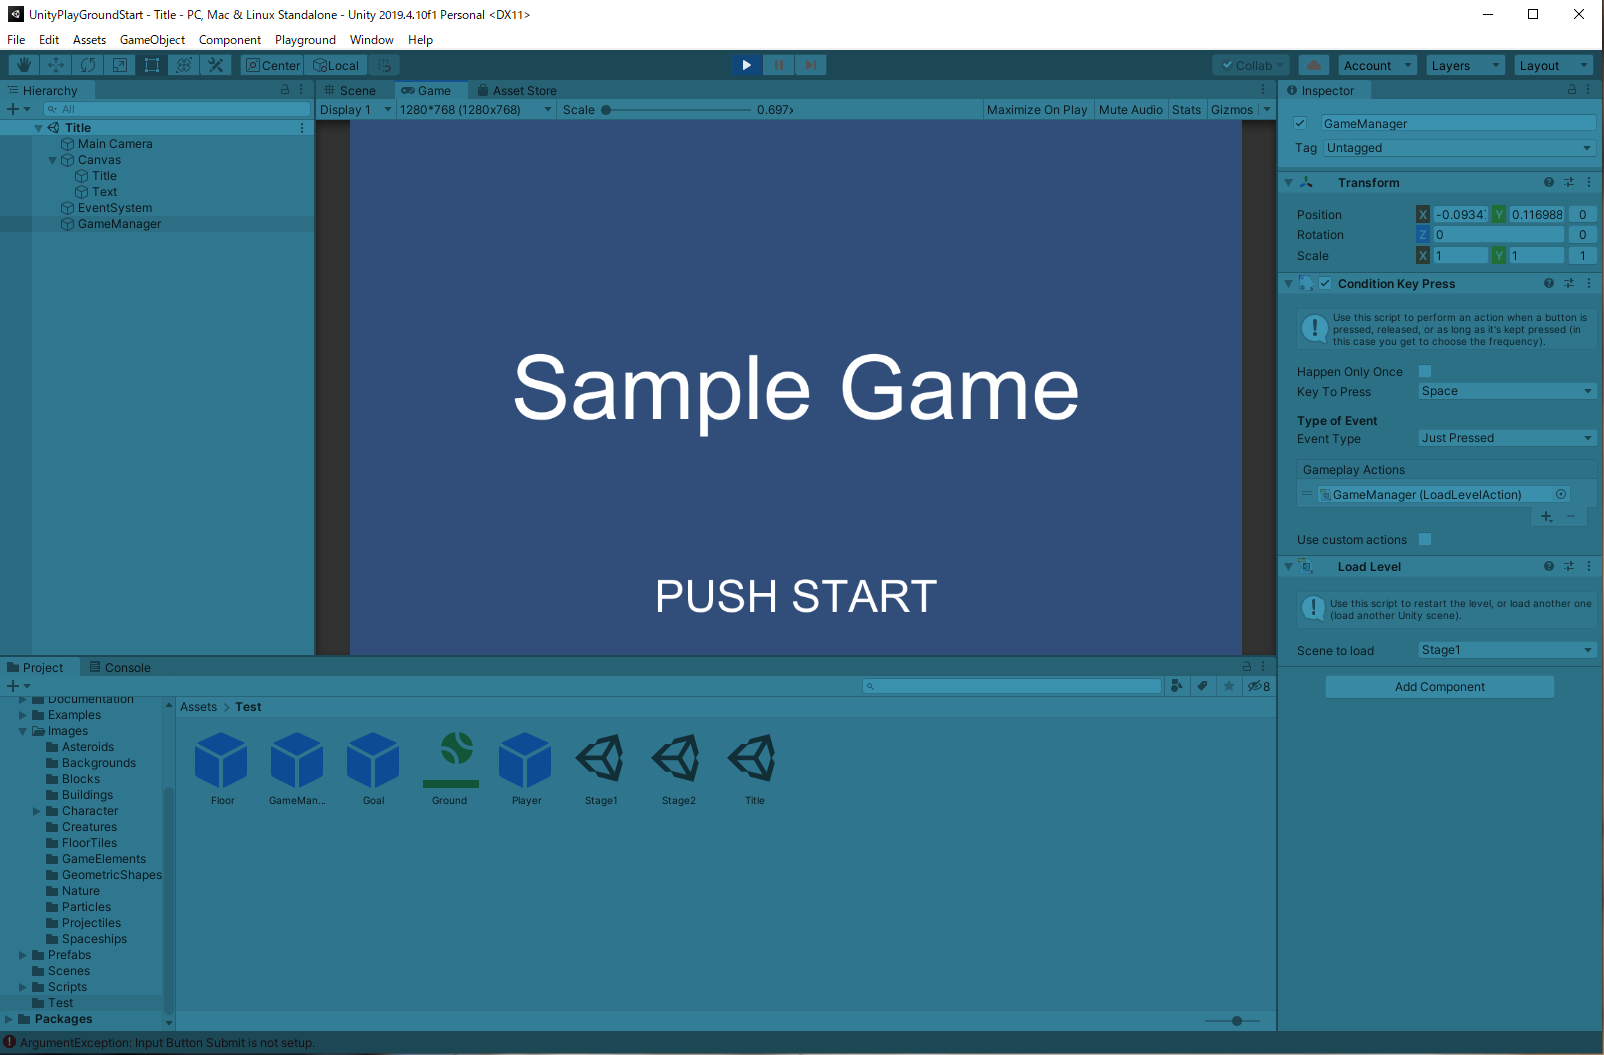This screenshot has height=1055, width=1604.
Task: Open Transform component help icon
Action: point(1549,183)
